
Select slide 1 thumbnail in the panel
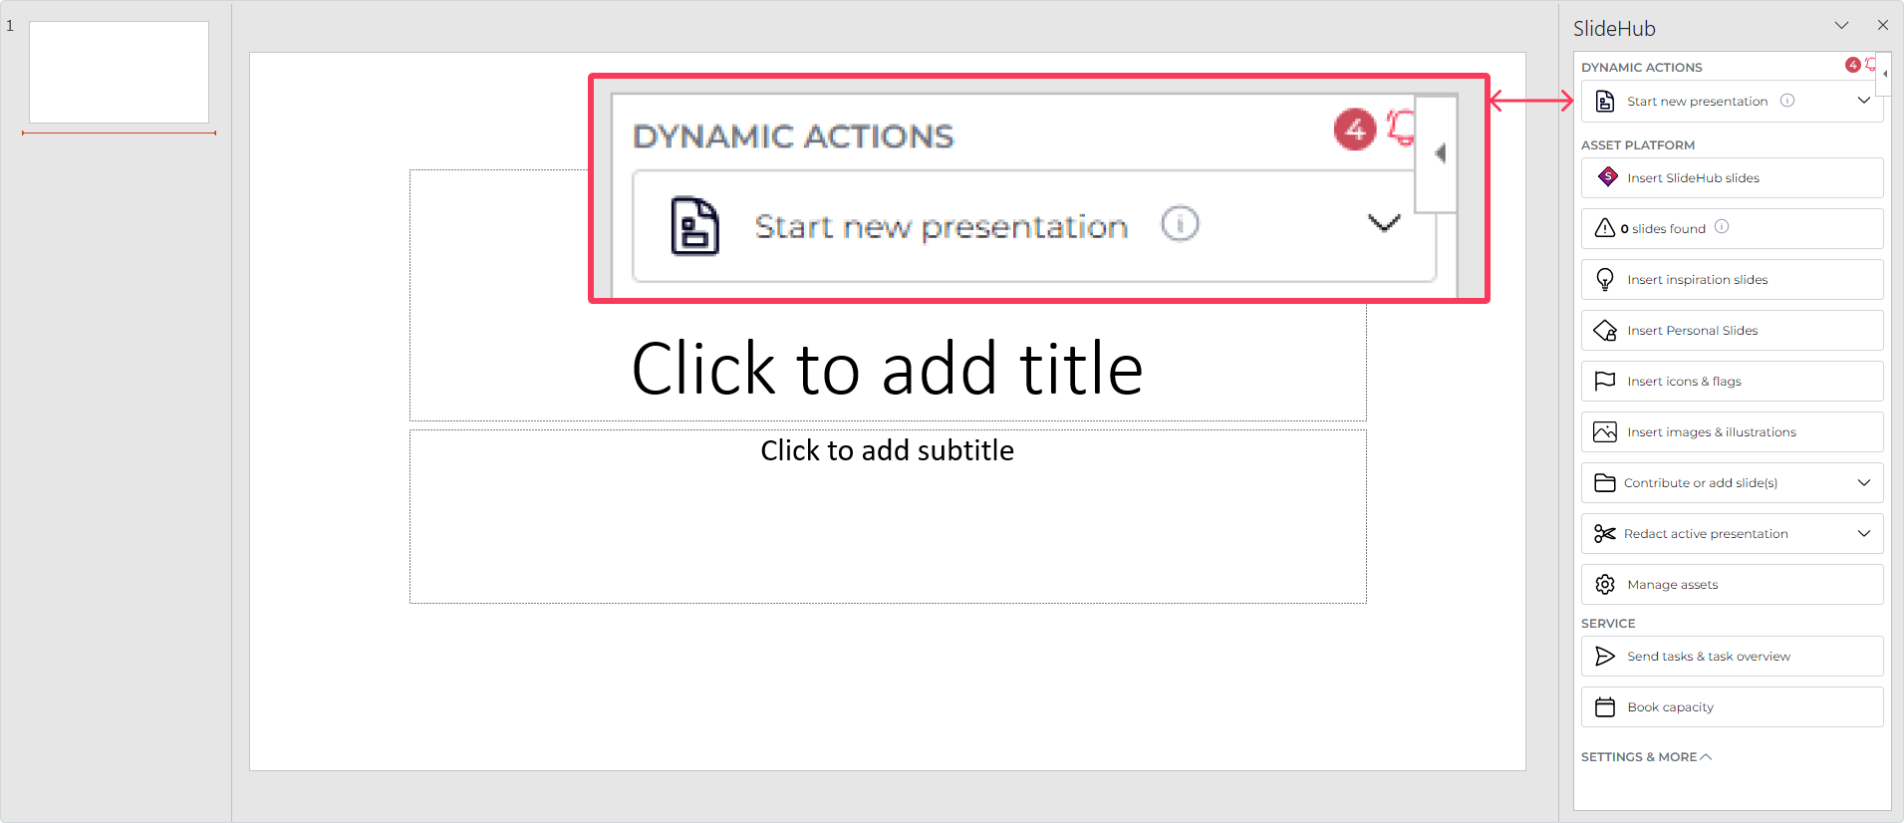tap(119, 72)
